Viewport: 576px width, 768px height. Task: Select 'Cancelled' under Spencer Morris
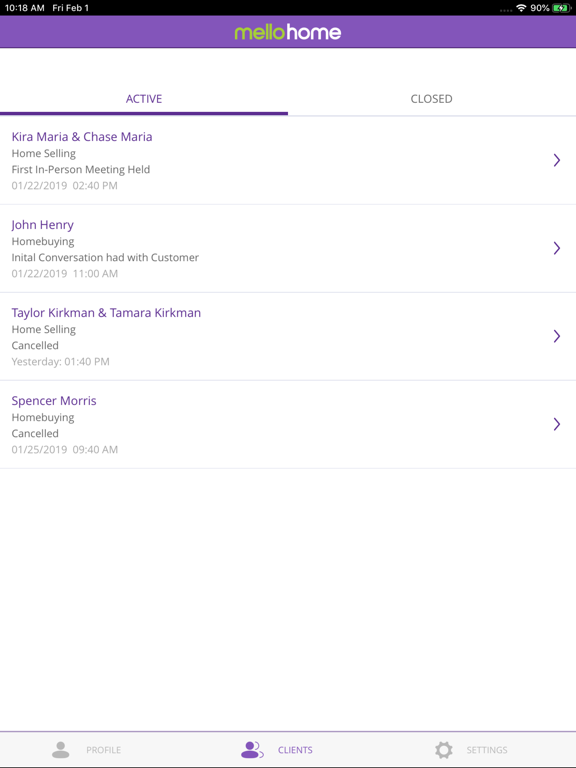tap(35, 433)
